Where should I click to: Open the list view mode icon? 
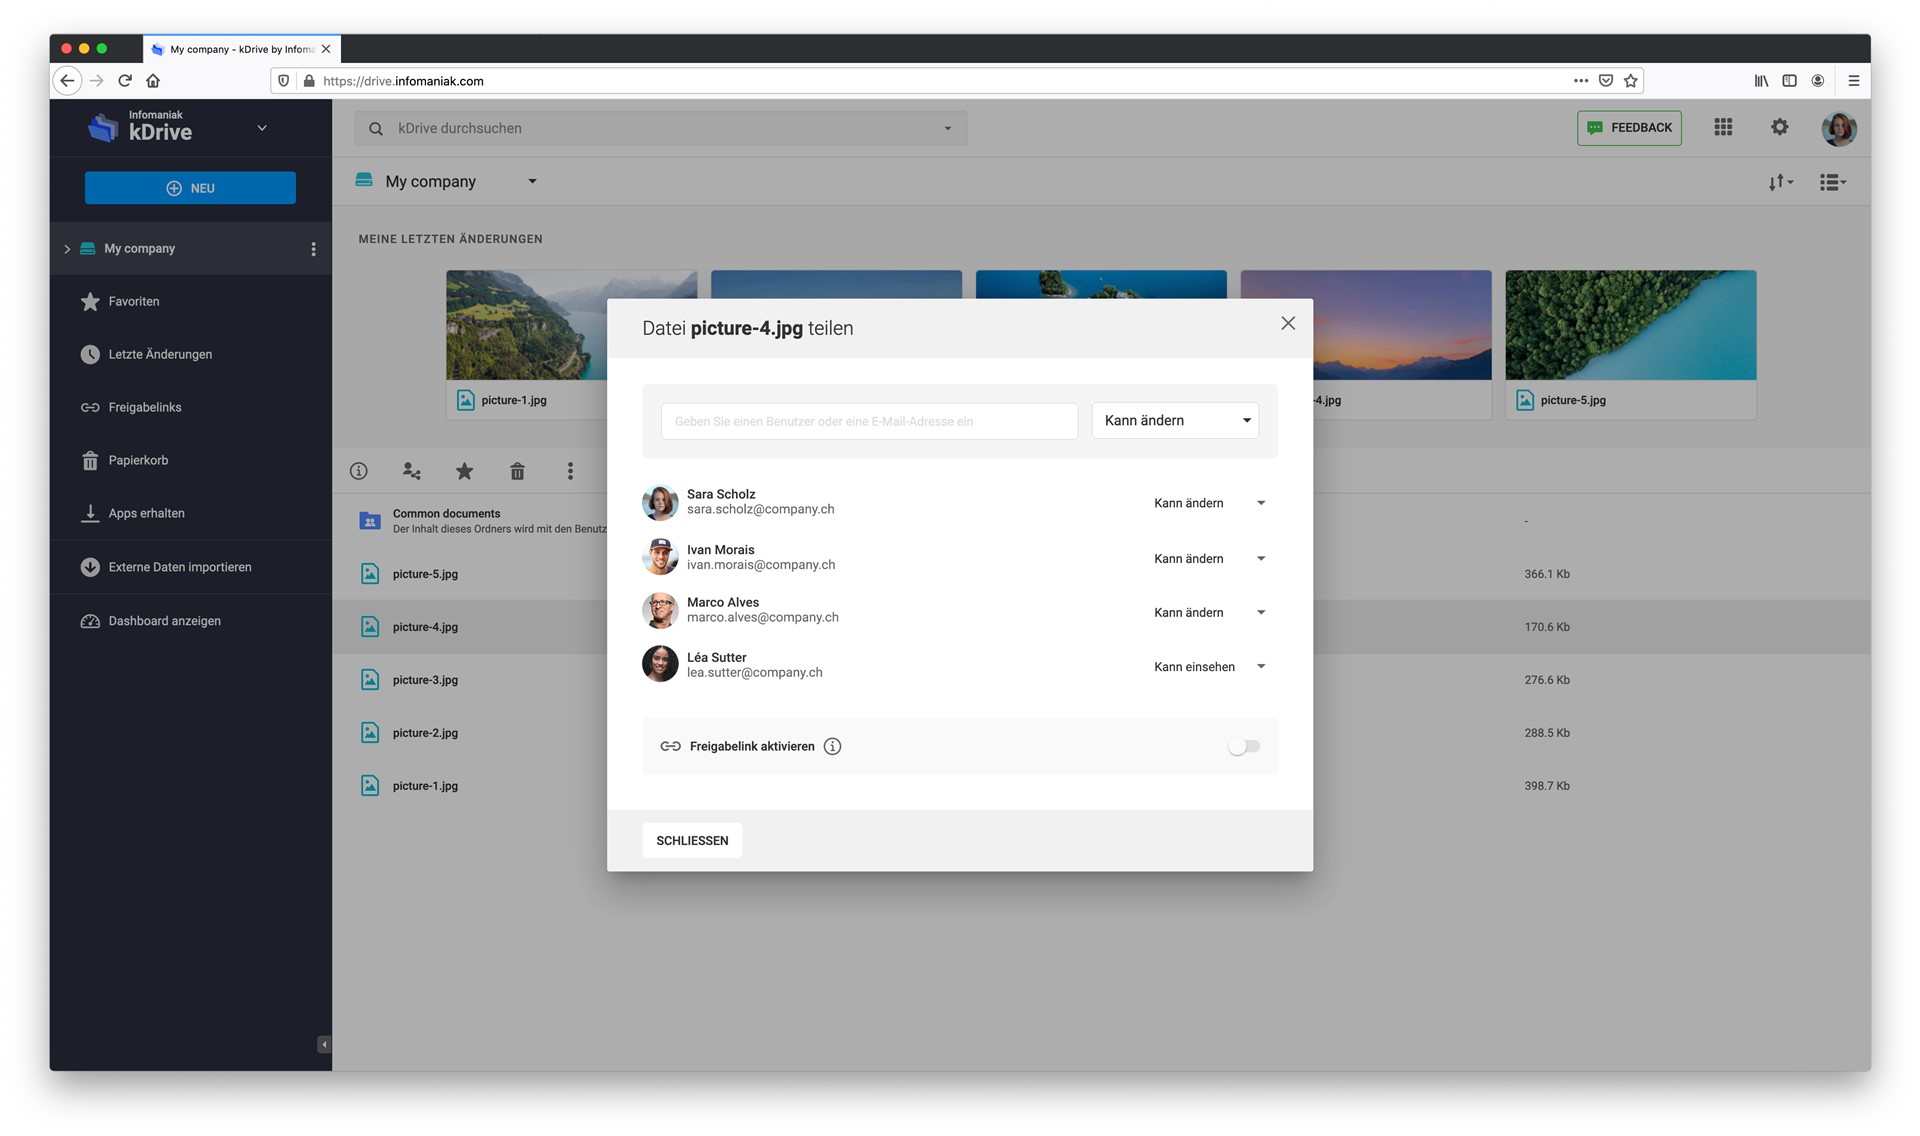tap(1832, 182)
